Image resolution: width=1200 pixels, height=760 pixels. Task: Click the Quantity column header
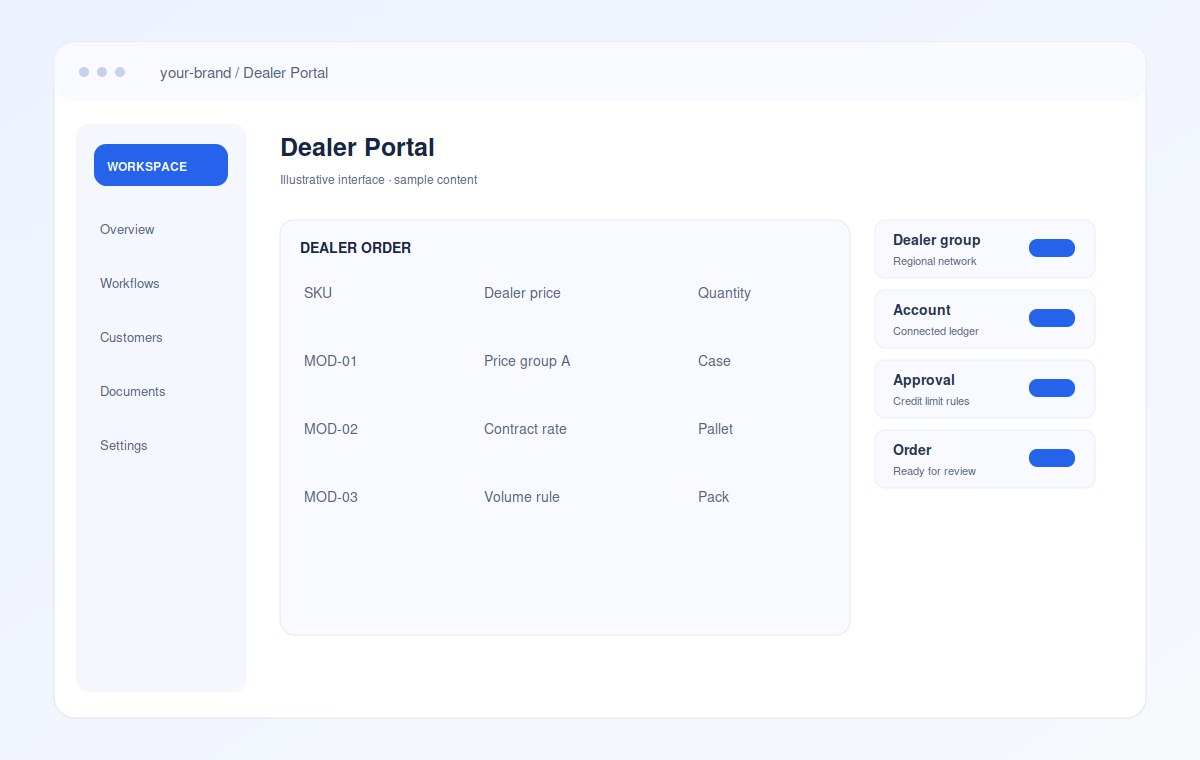point(724,293)
